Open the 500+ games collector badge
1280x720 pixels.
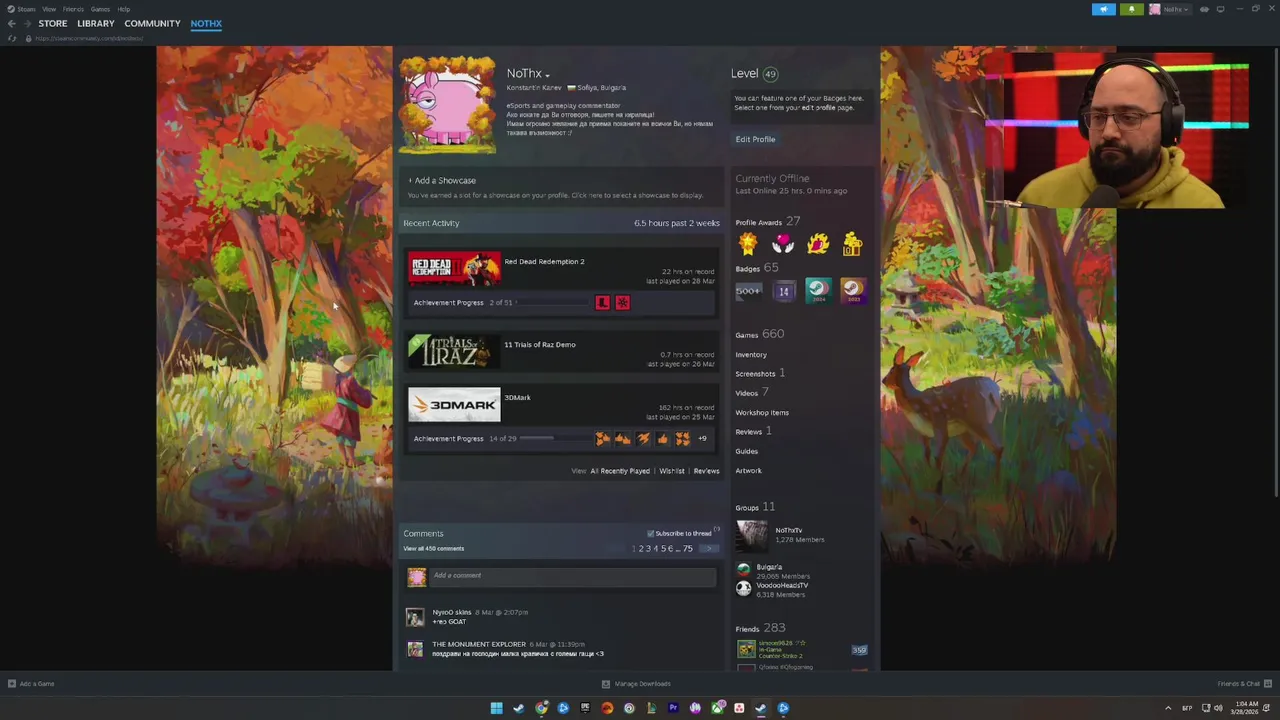click(x=748, y=291)
